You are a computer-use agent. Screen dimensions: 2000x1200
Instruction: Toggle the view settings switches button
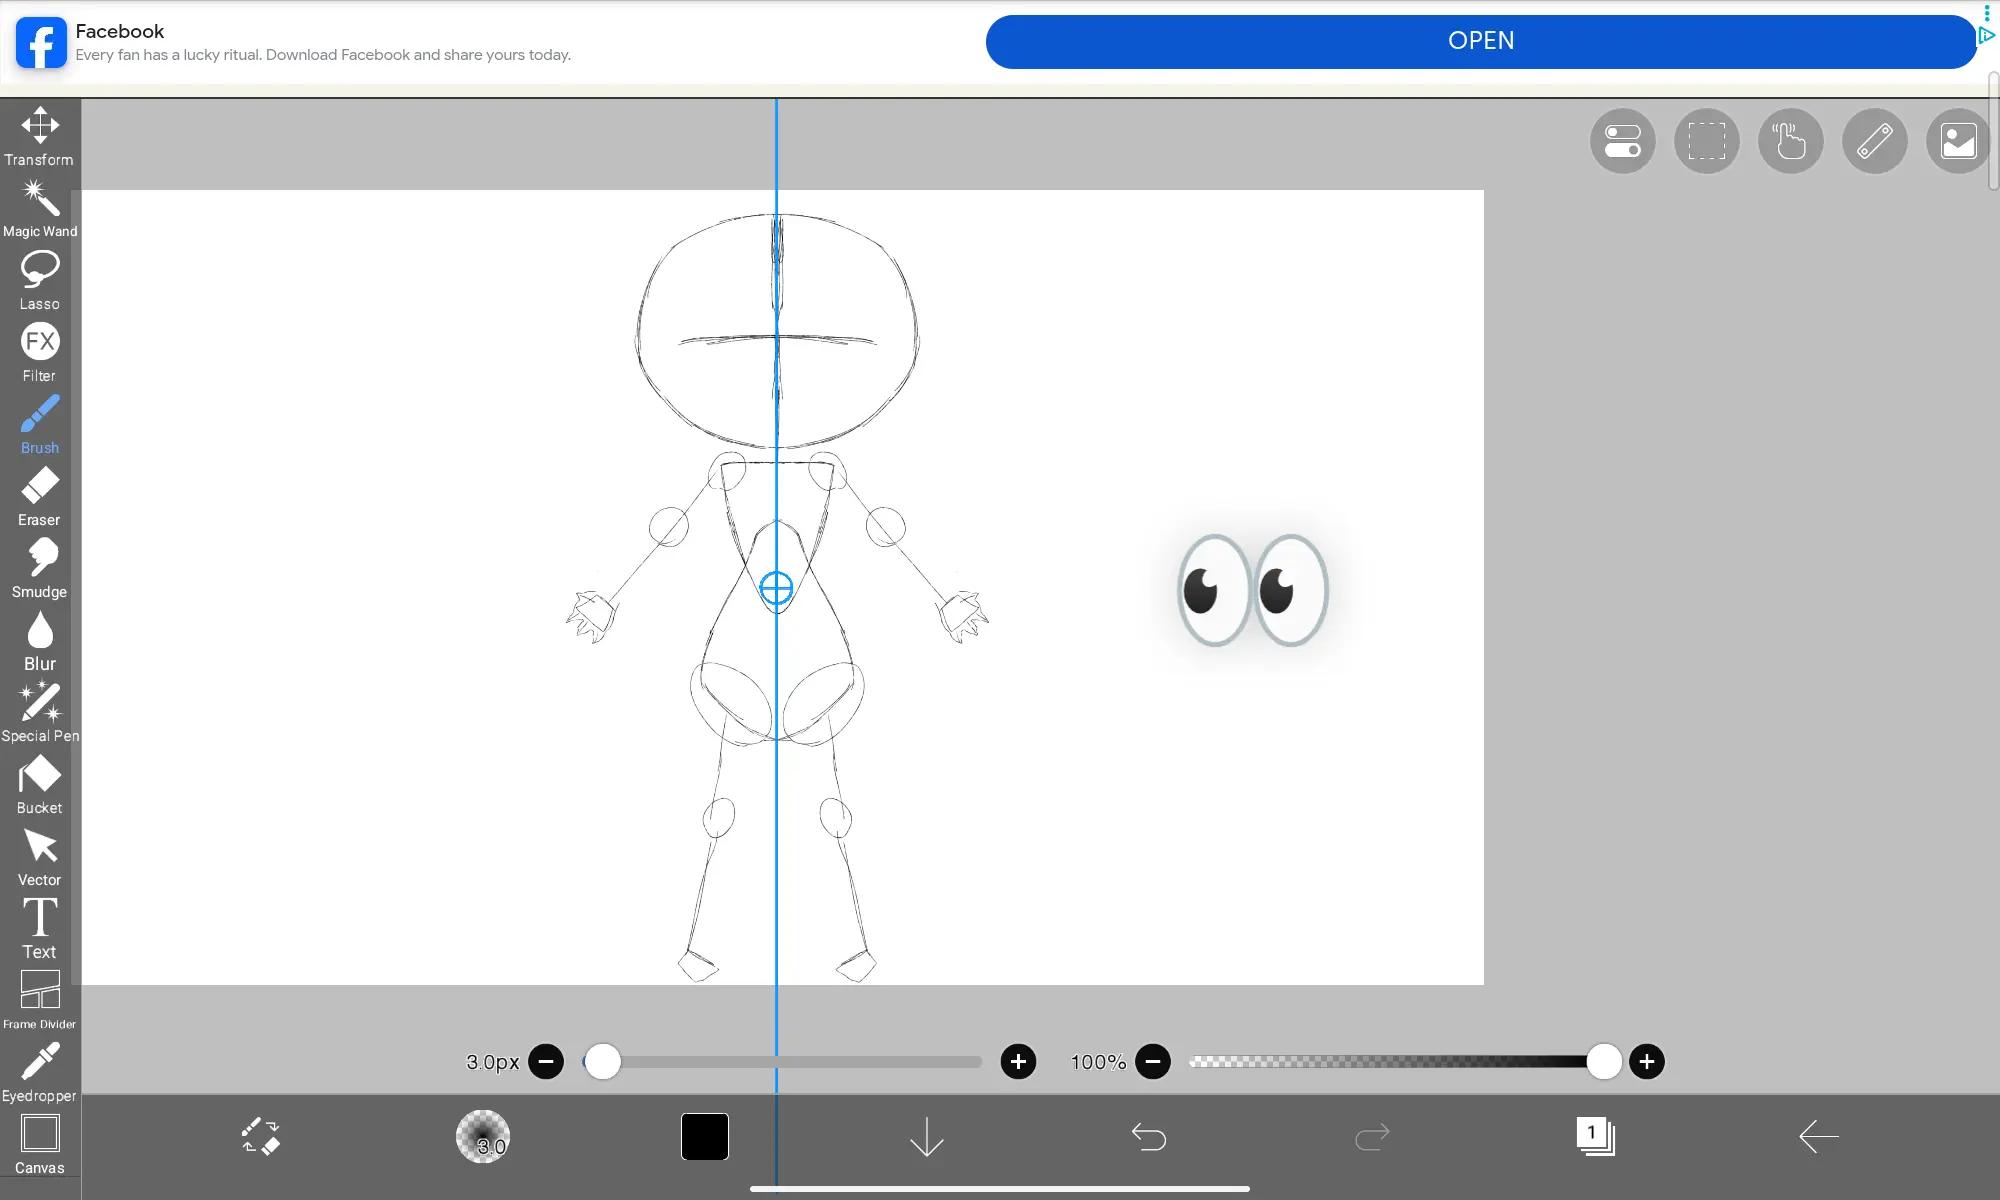point(1623,141)
